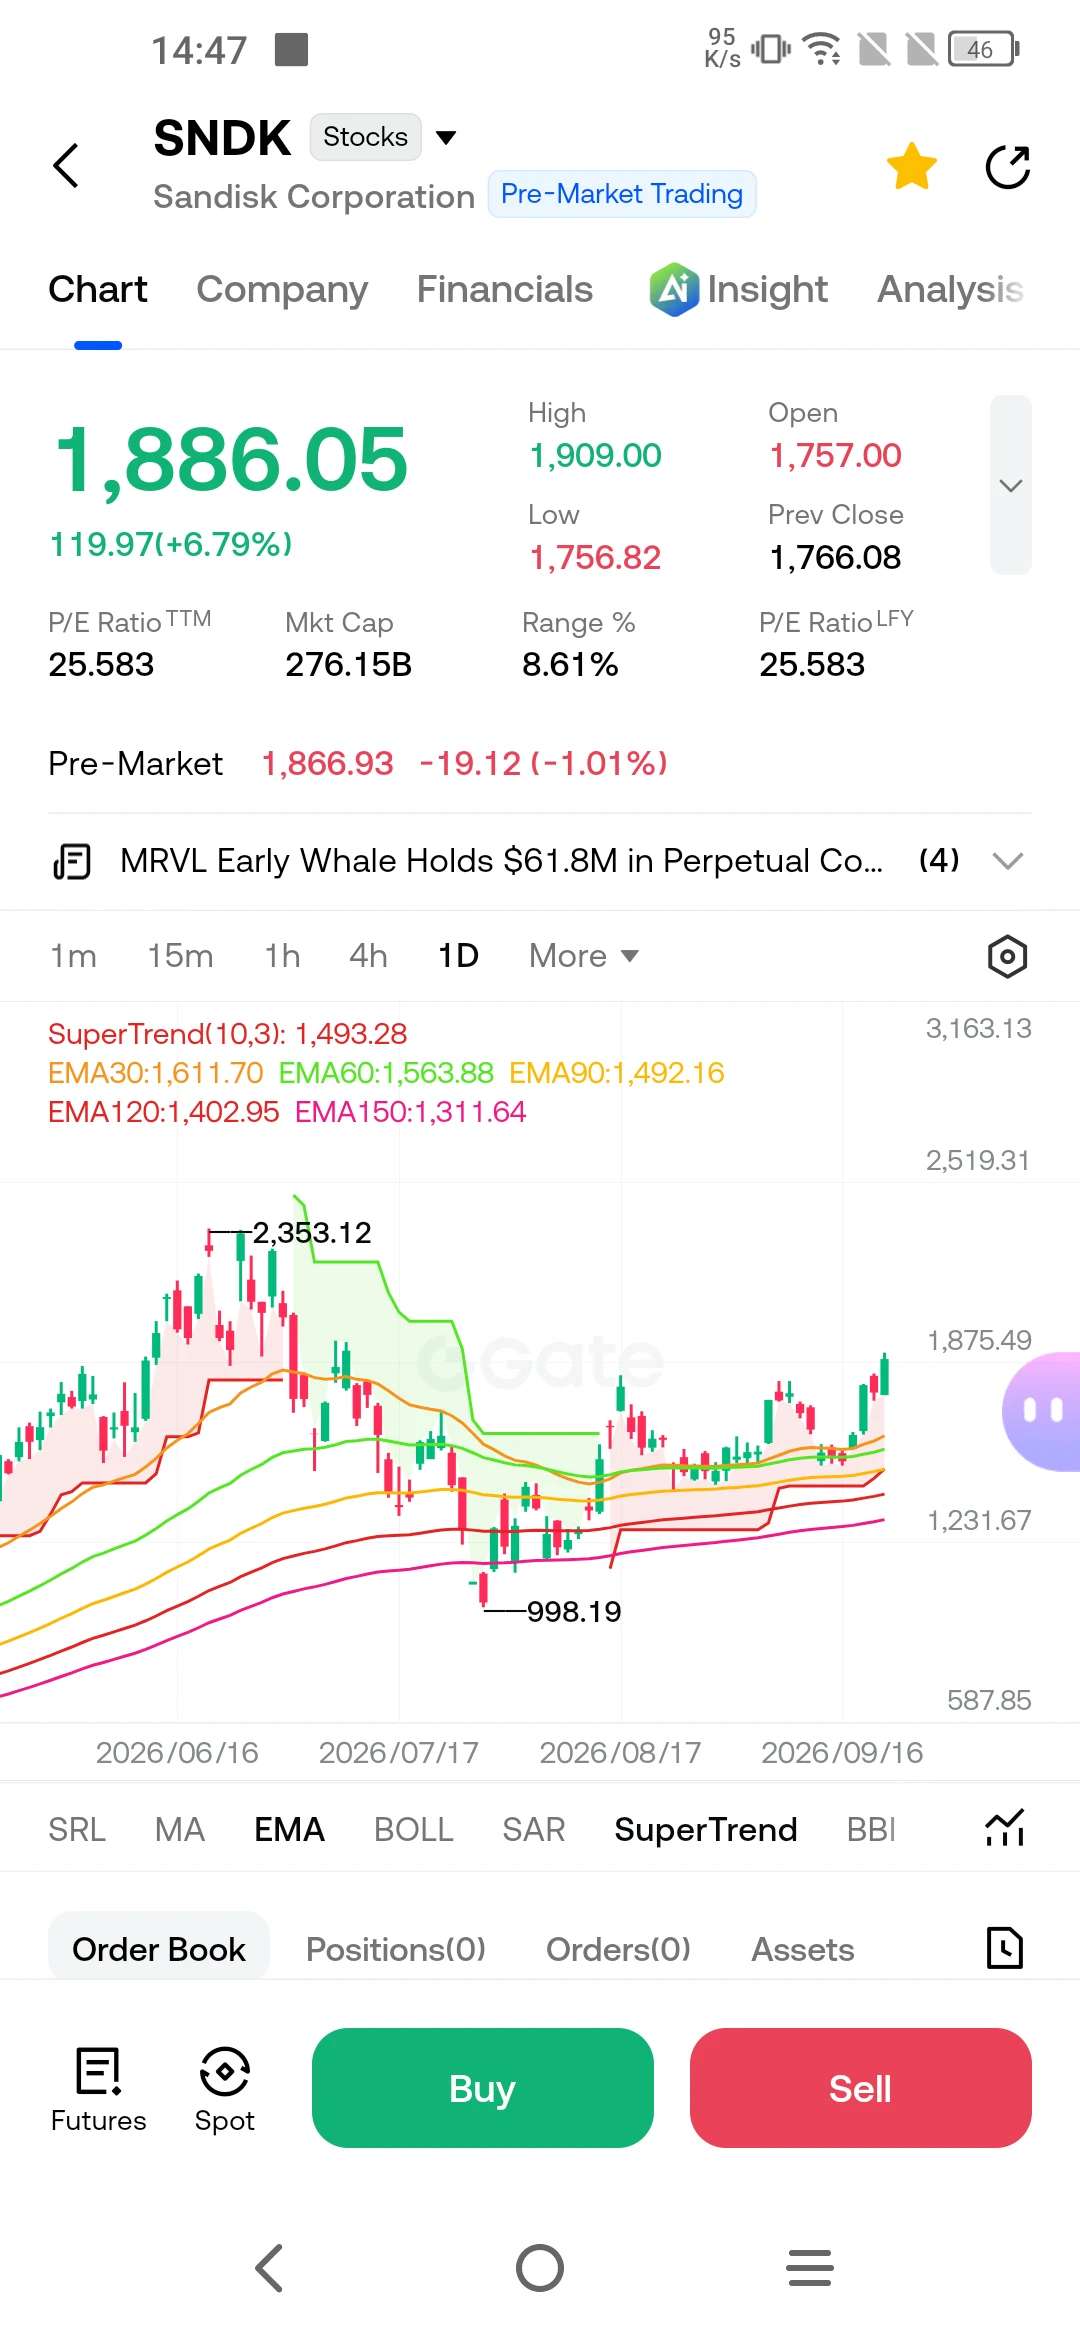Tap the share icon in header

(x=1008, y=167)
